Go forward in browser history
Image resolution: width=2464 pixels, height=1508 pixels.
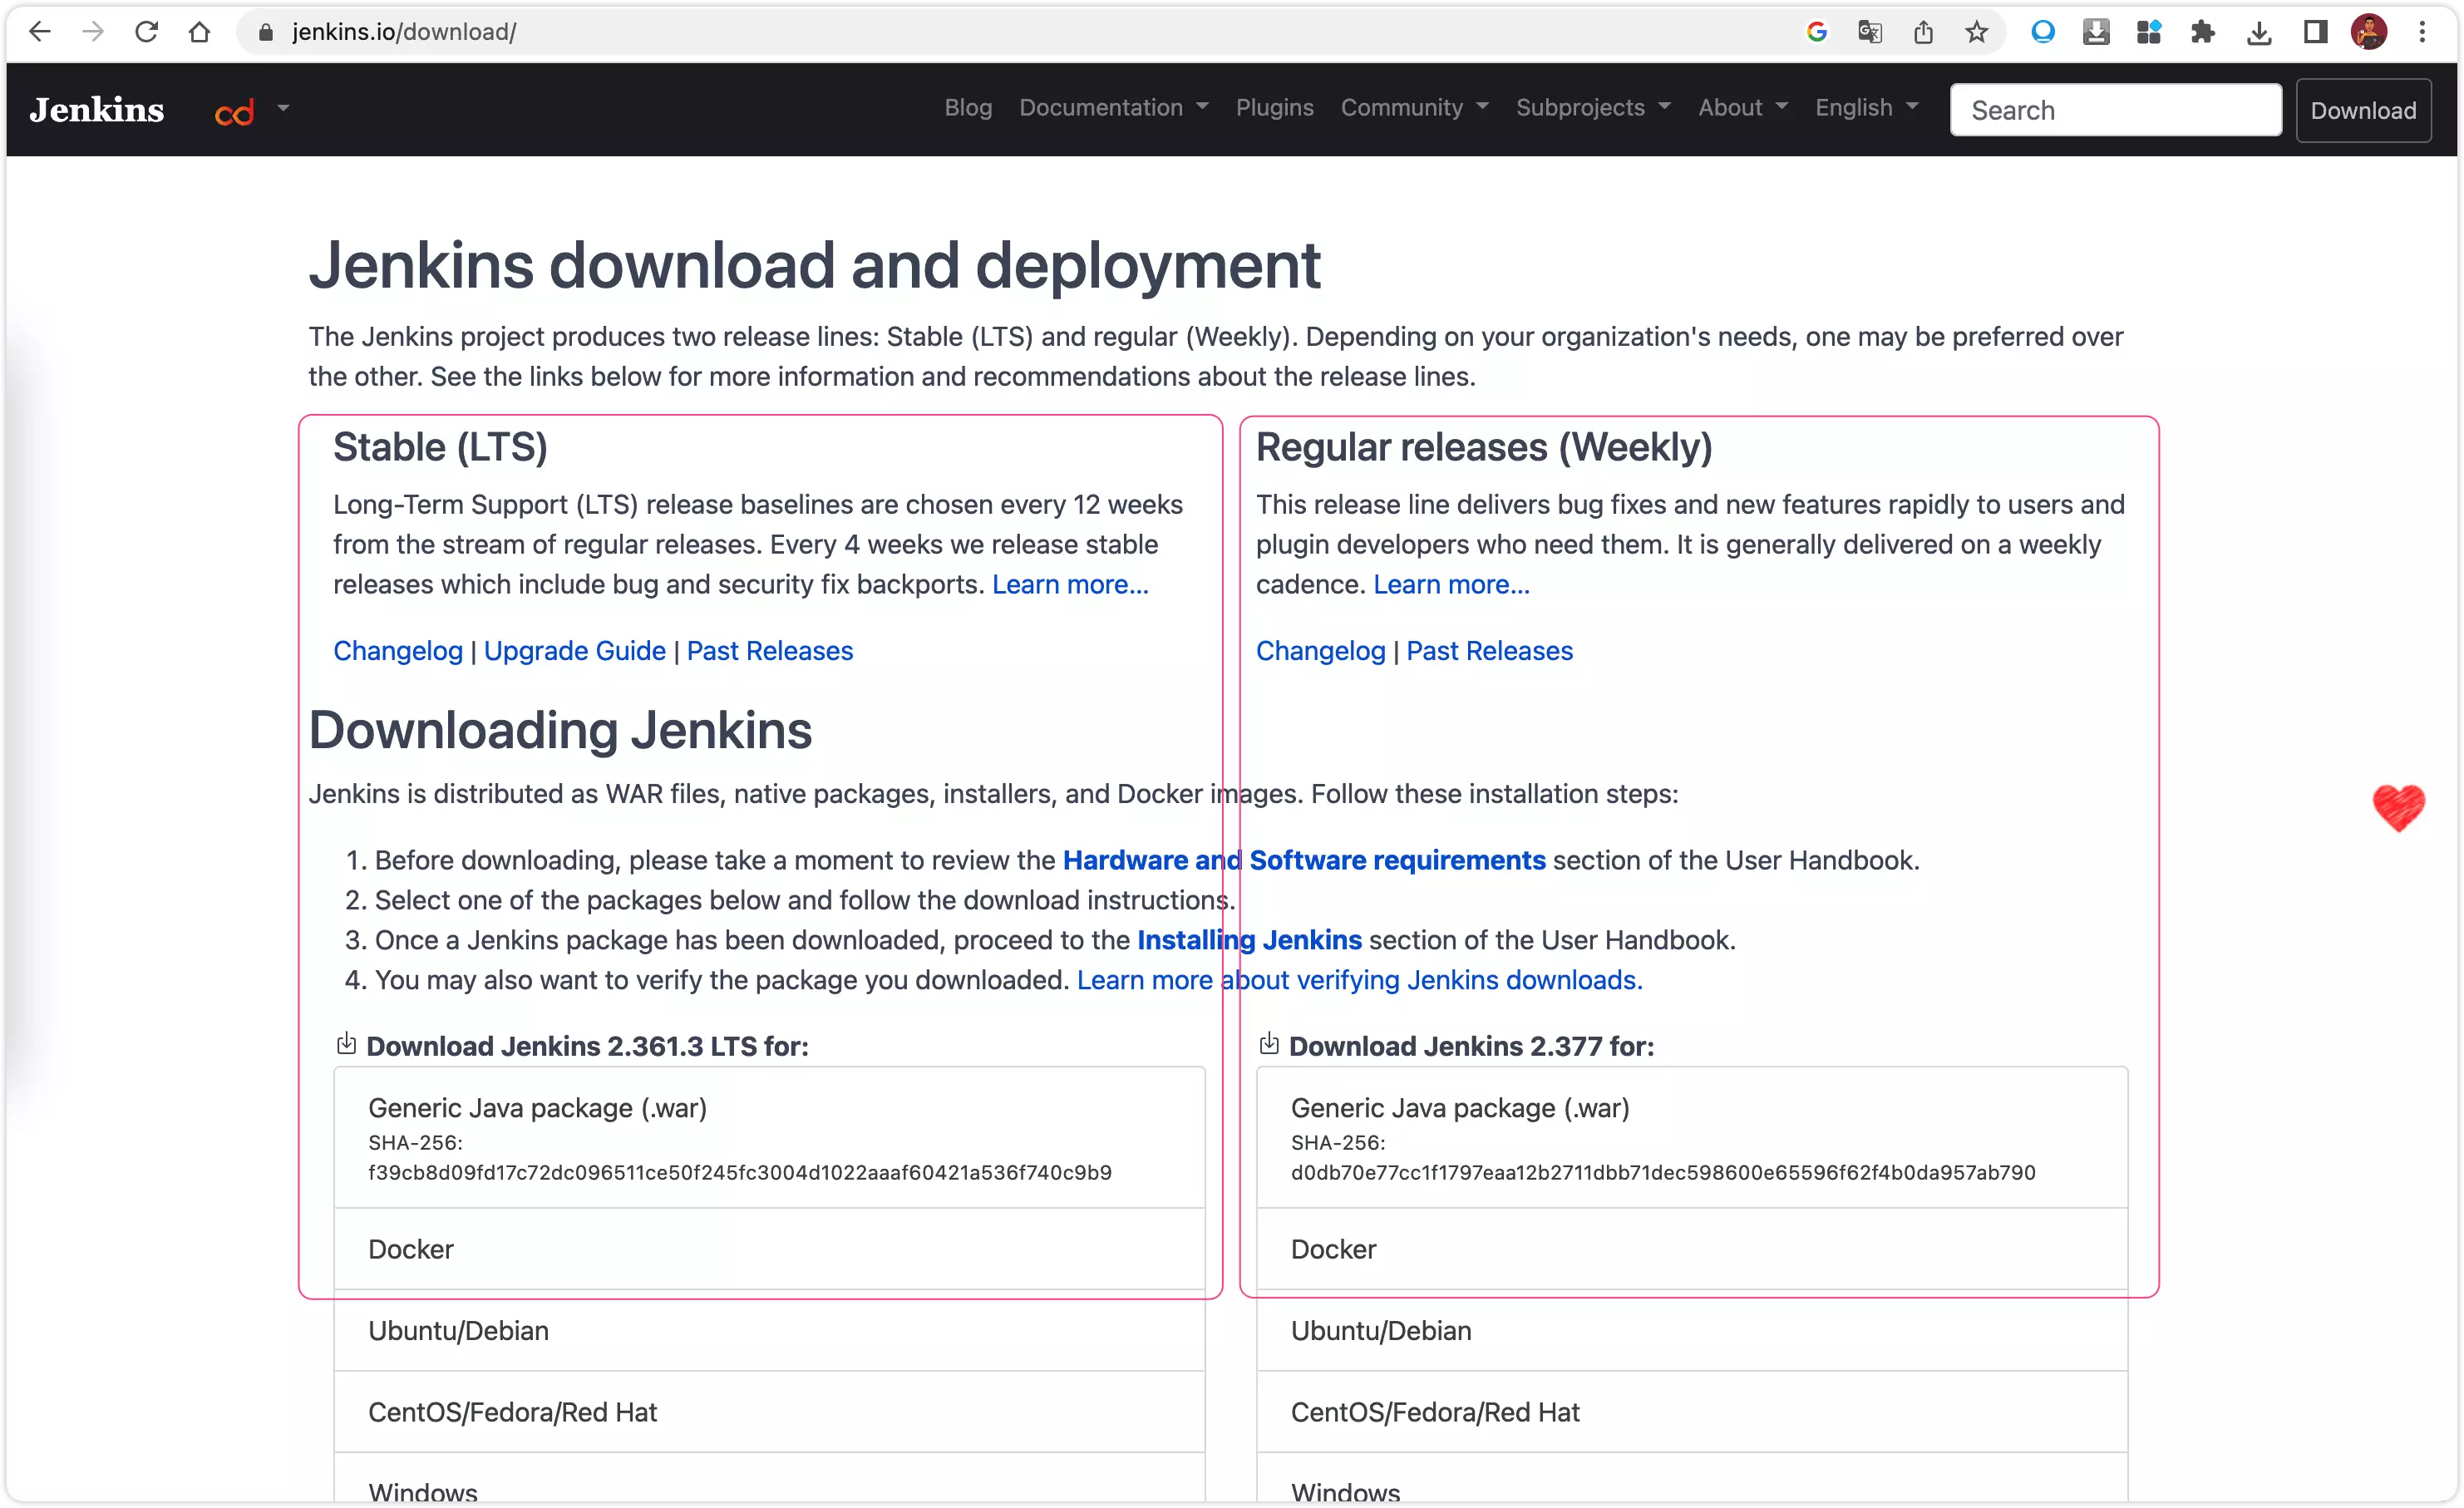[93, 32]
